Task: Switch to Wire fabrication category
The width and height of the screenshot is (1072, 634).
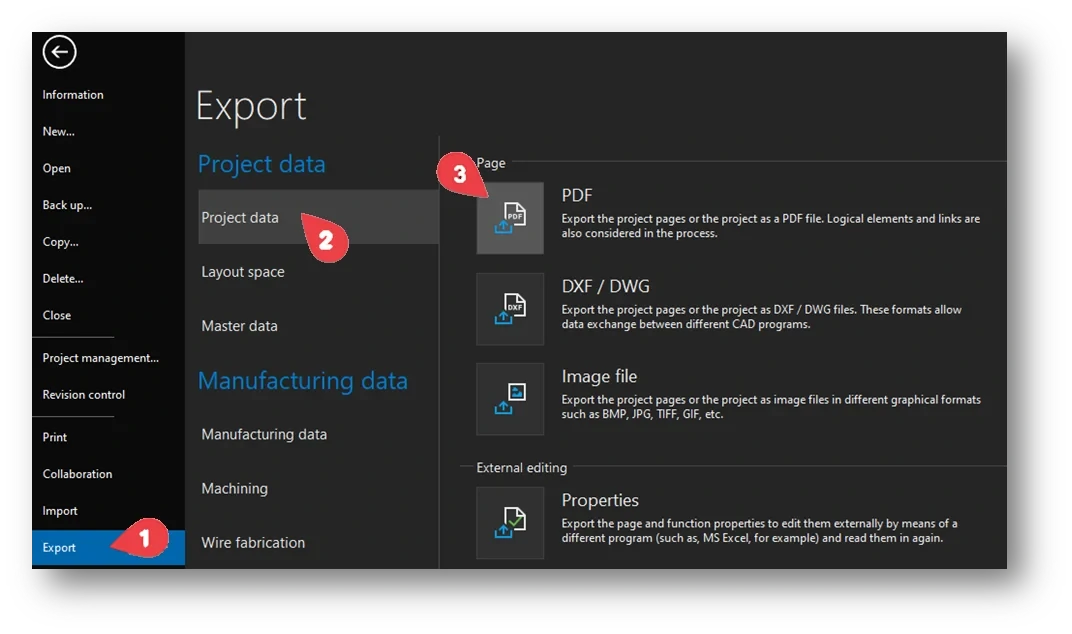Action: (253, 542)
